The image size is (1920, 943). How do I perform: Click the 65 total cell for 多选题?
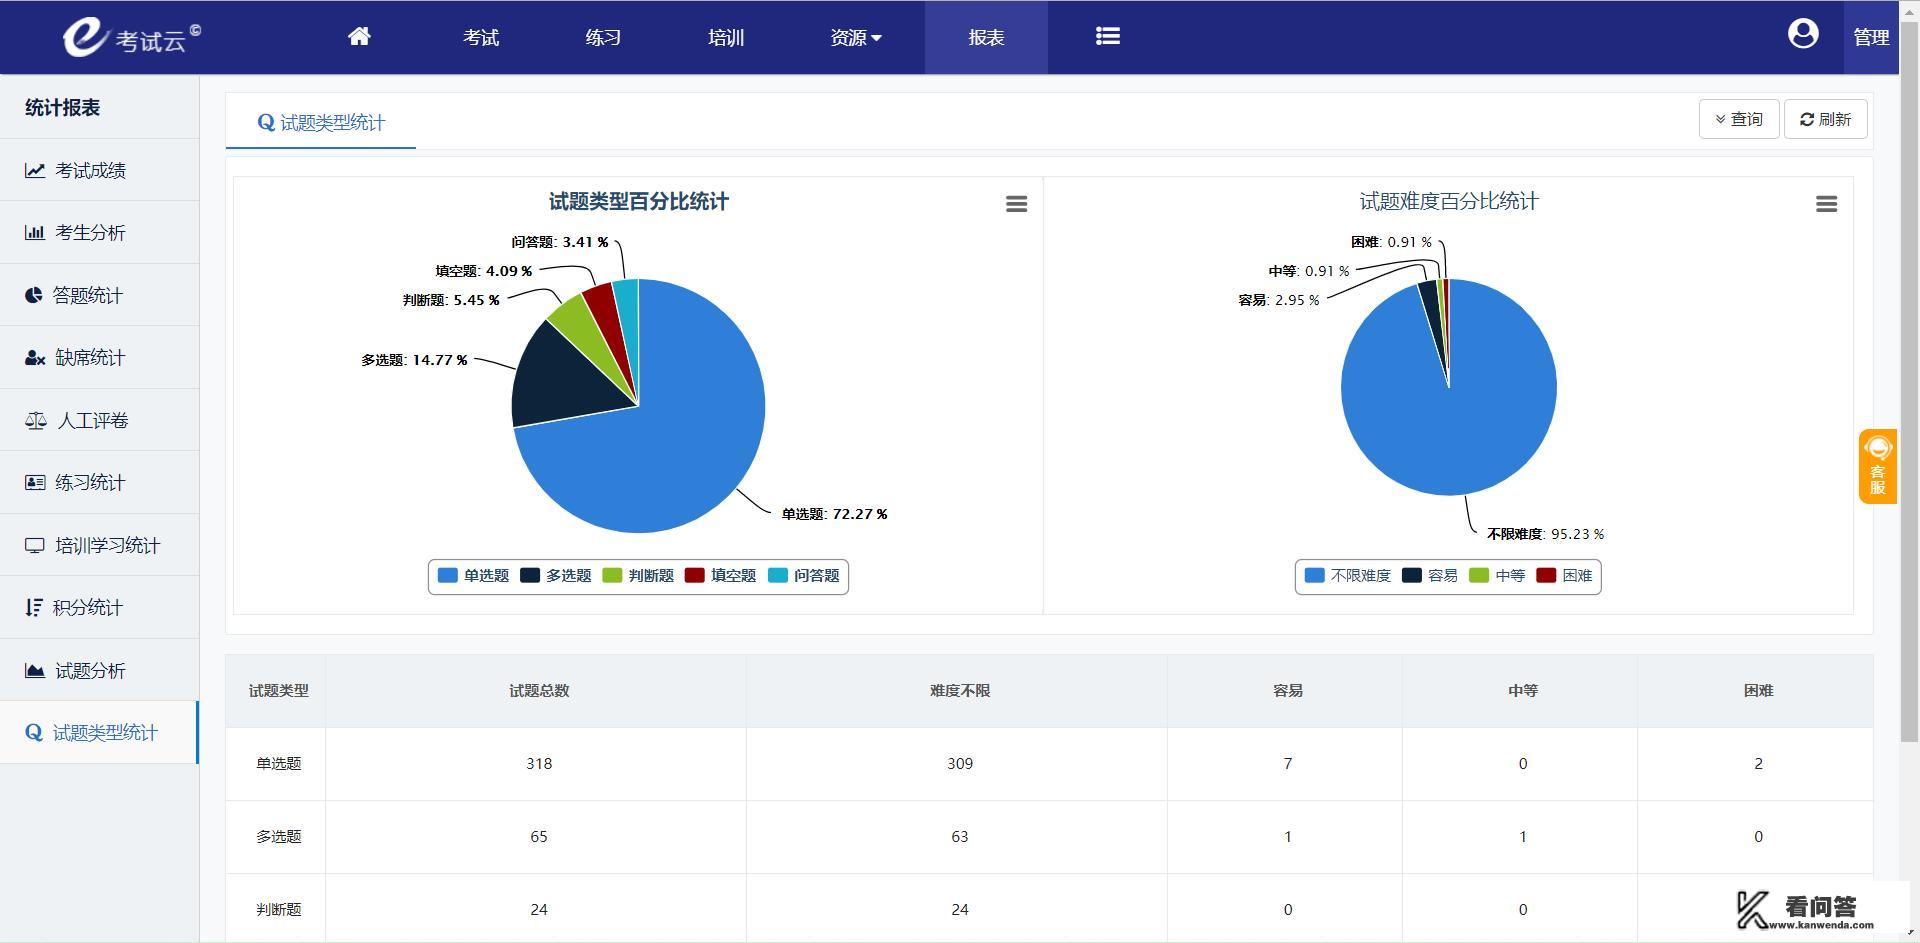point(538,837)
